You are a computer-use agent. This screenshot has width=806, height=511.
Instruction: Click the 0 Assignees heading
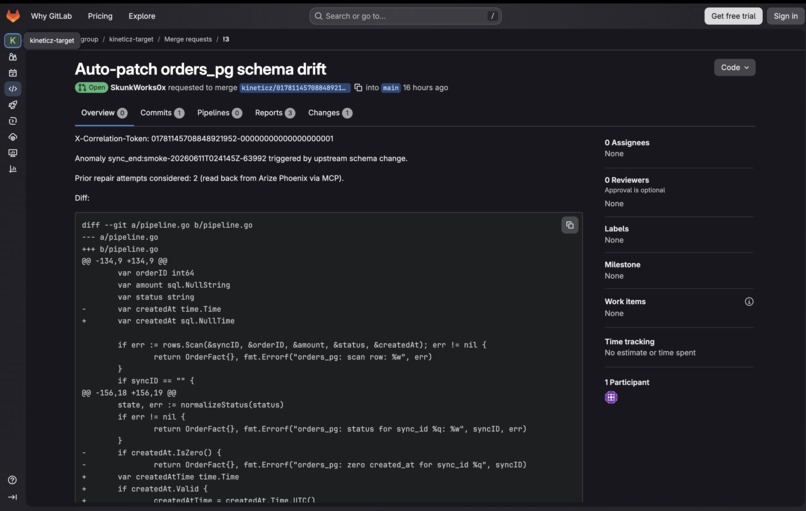(627, 142)
